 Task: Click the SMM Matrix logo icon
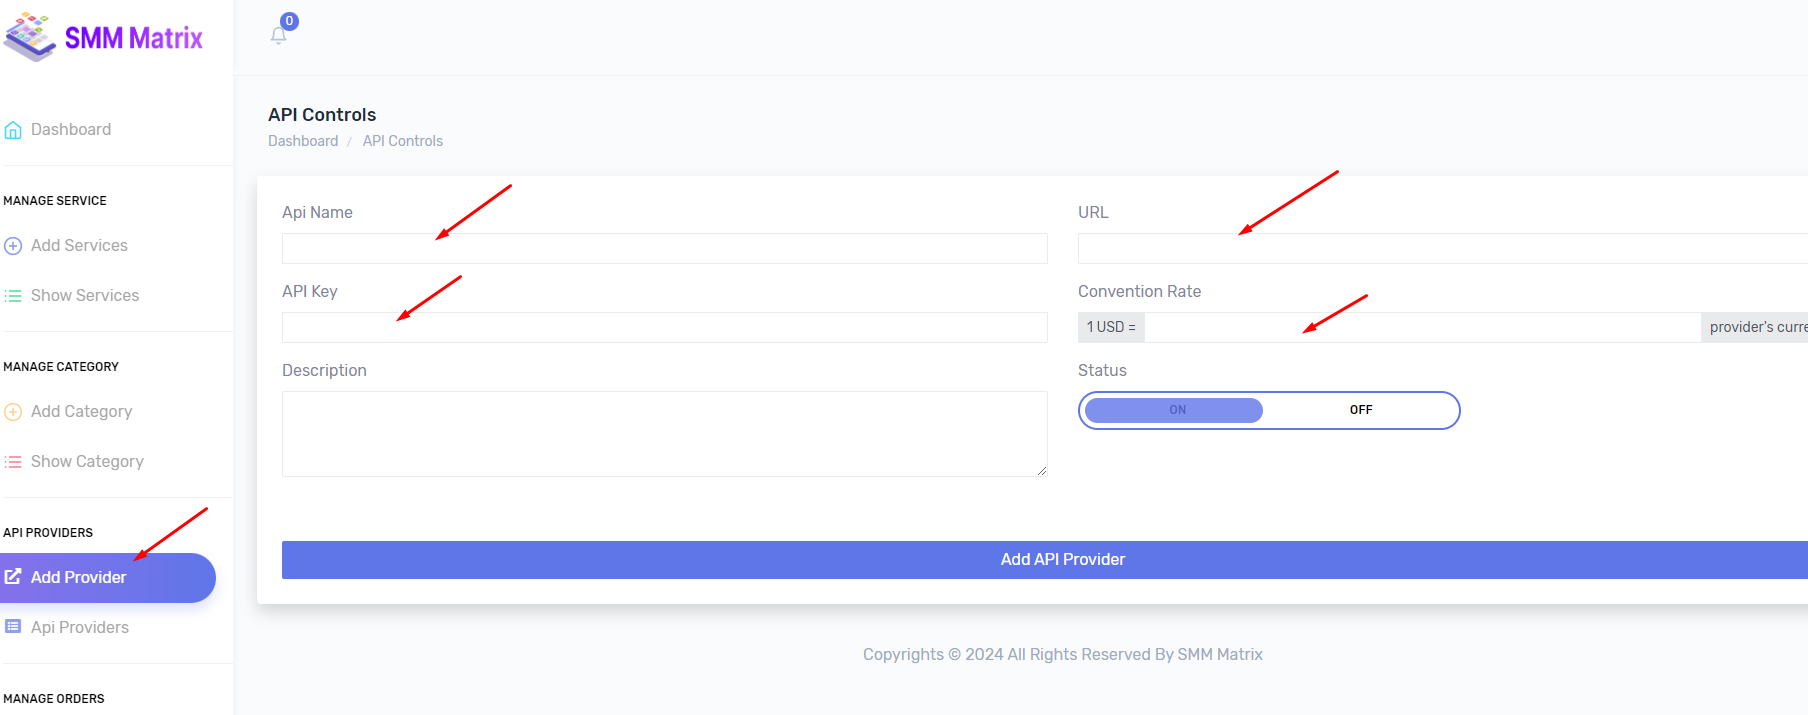[x=30, y=37]
